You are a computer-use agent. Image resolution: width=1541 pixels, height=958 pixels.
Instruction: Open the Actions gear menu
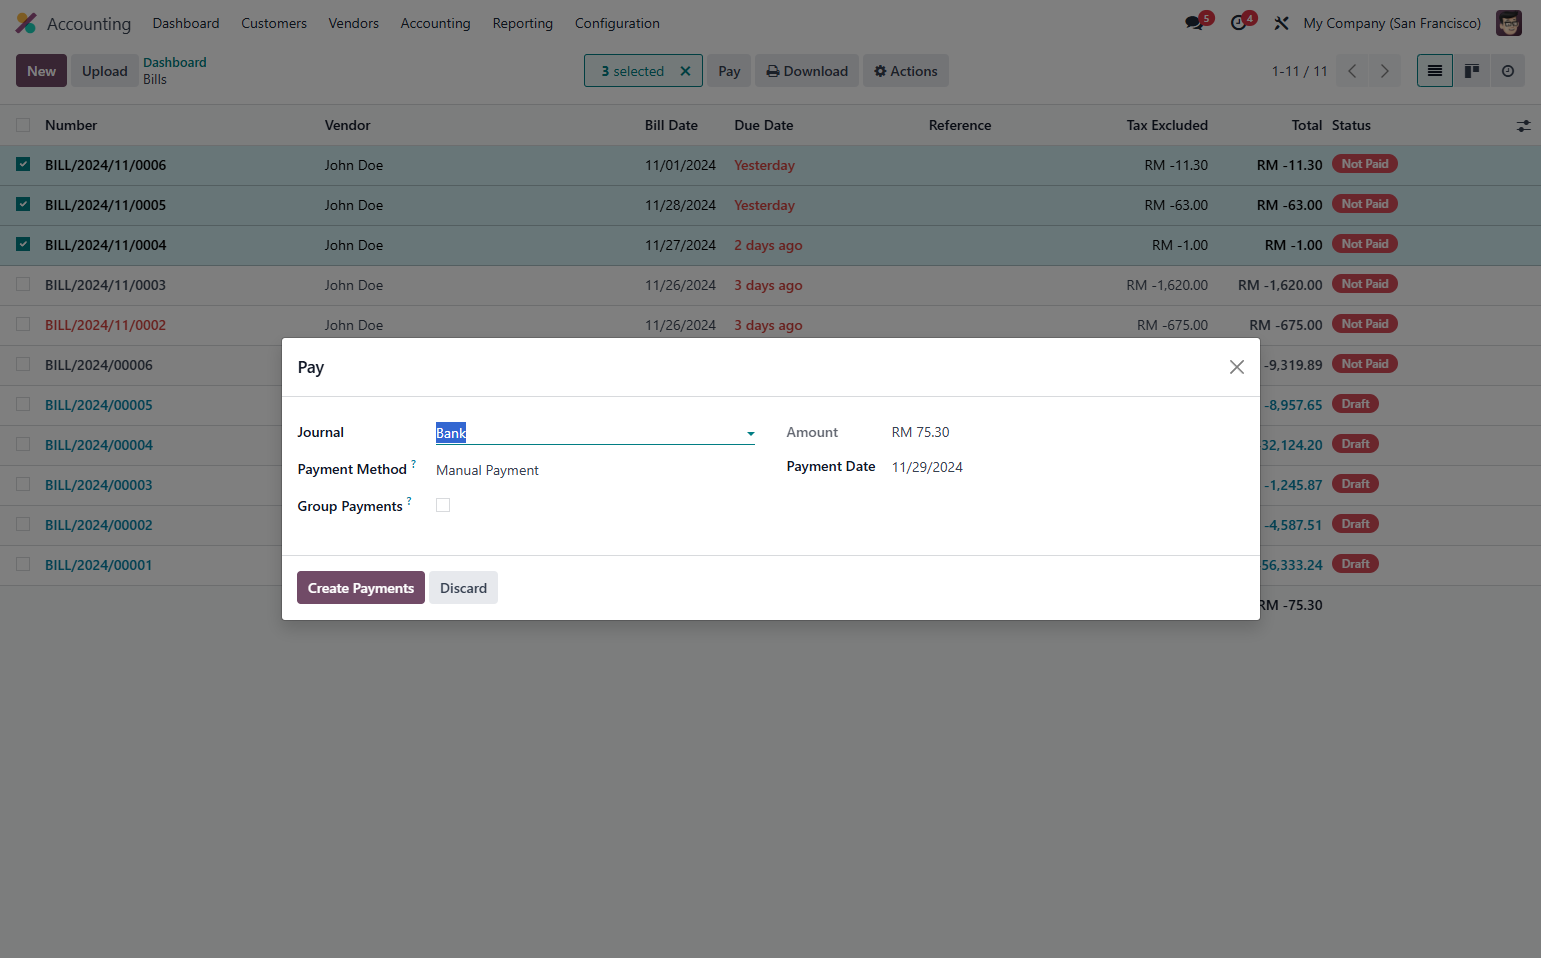(x=906, y=71)
